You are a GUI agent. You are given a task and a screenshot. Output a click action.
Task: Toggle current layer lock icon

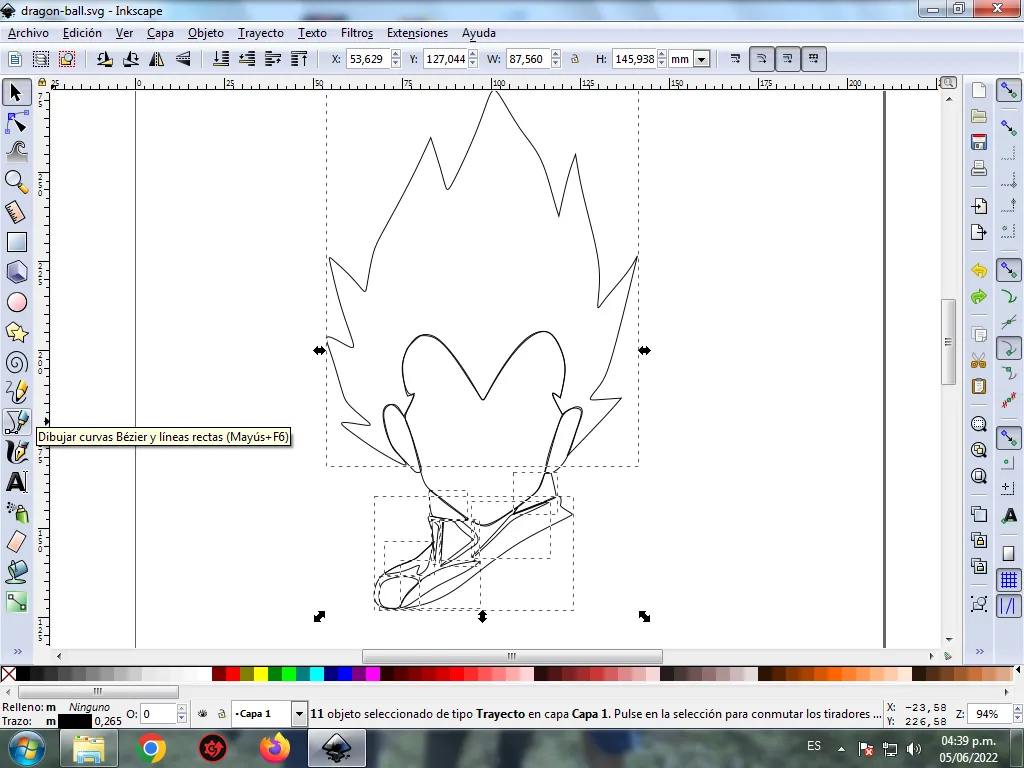pos(221,714)
